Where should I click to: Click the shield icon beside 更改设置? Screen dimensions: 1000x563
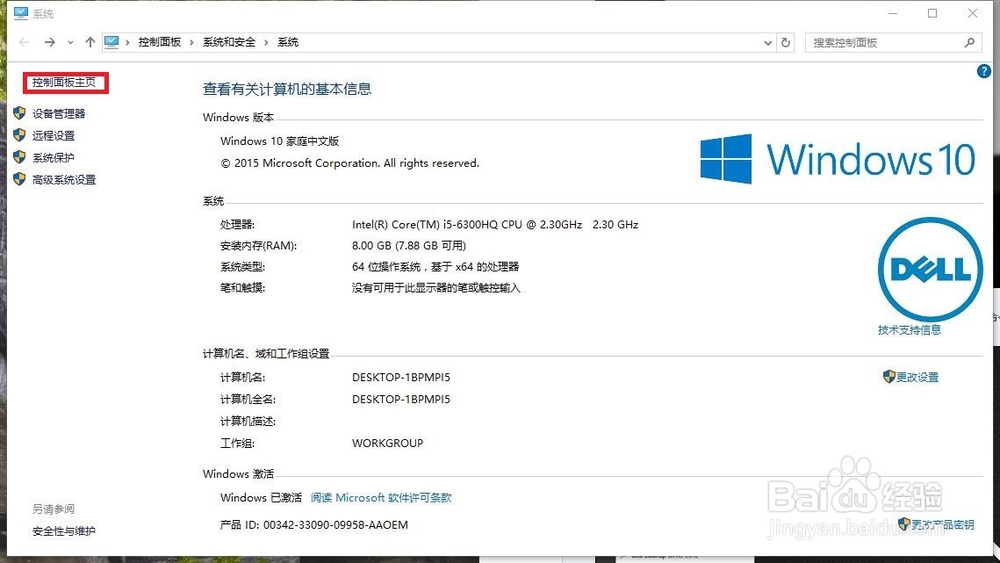tap(889, 377)
